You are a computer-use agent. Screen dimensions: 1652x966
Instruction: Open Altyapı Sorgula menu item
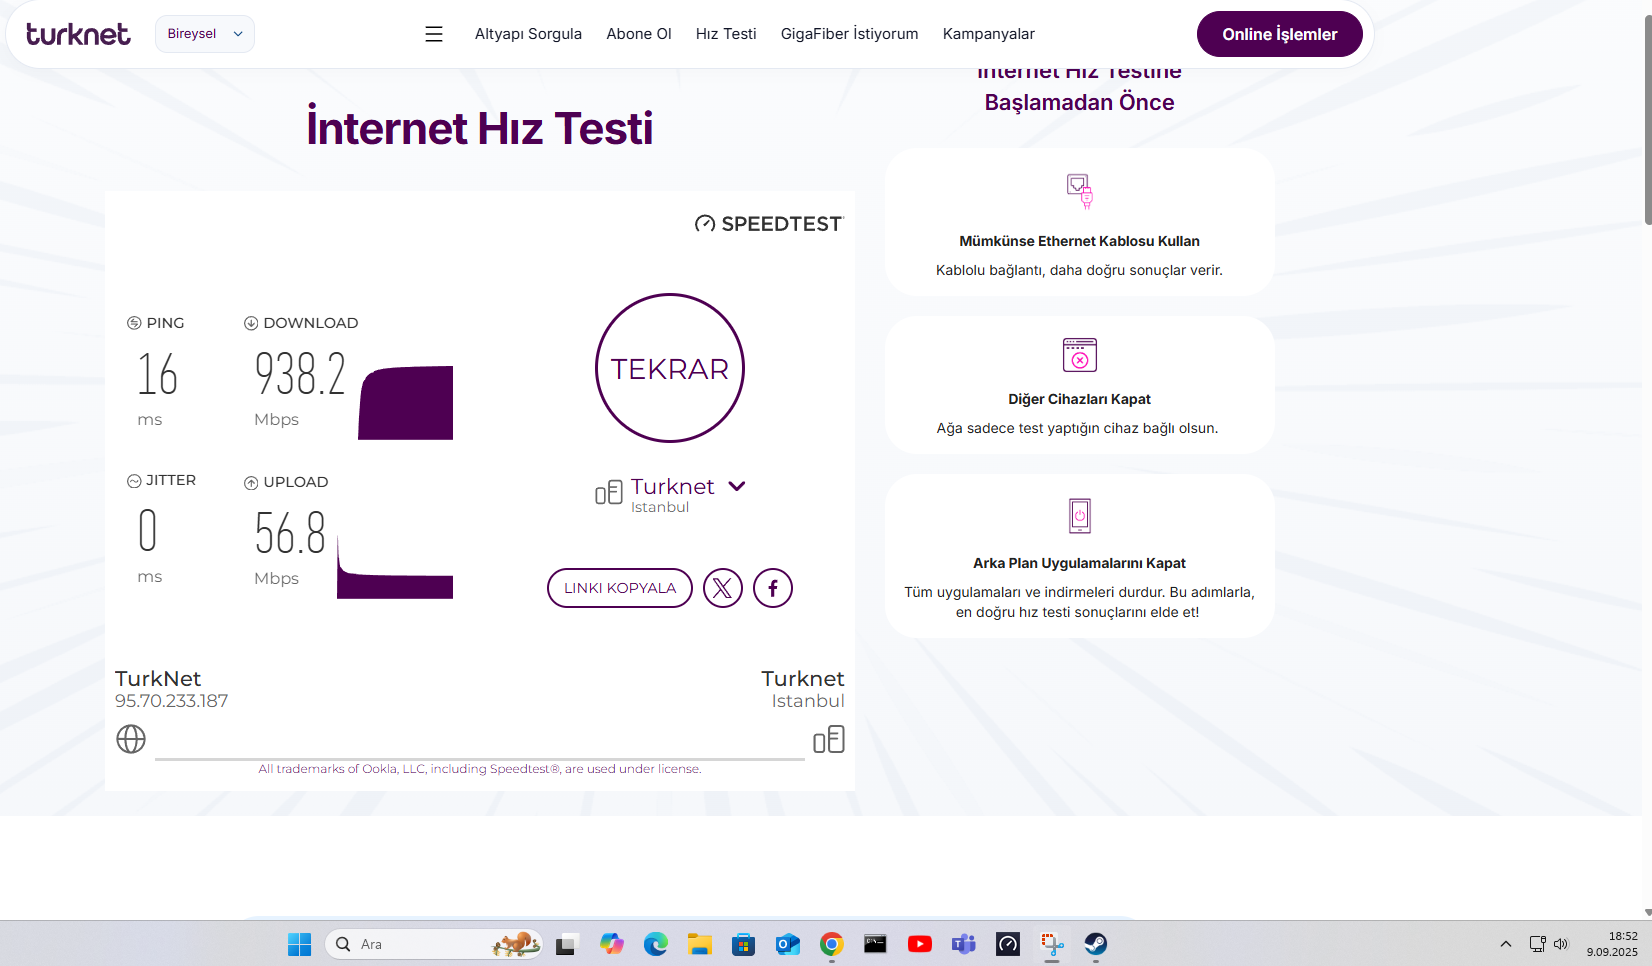click(528, 34)
